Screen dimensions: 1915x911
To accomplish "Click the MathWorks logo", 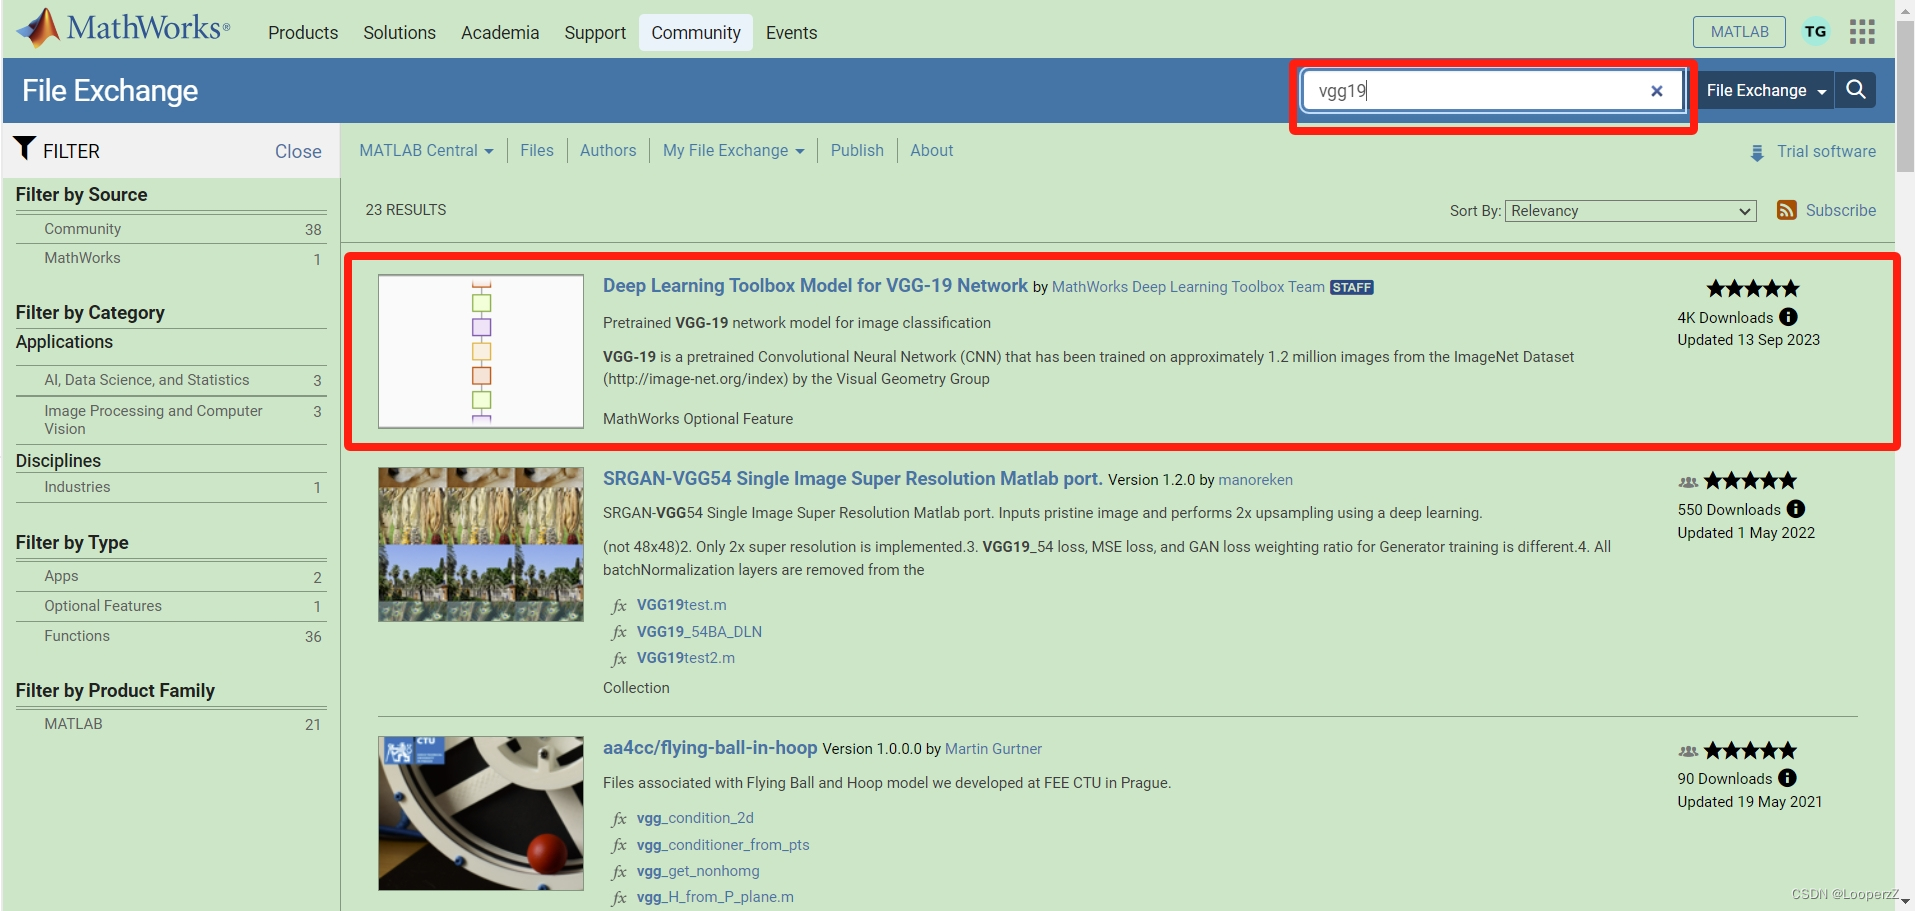I will pos(123,28).
